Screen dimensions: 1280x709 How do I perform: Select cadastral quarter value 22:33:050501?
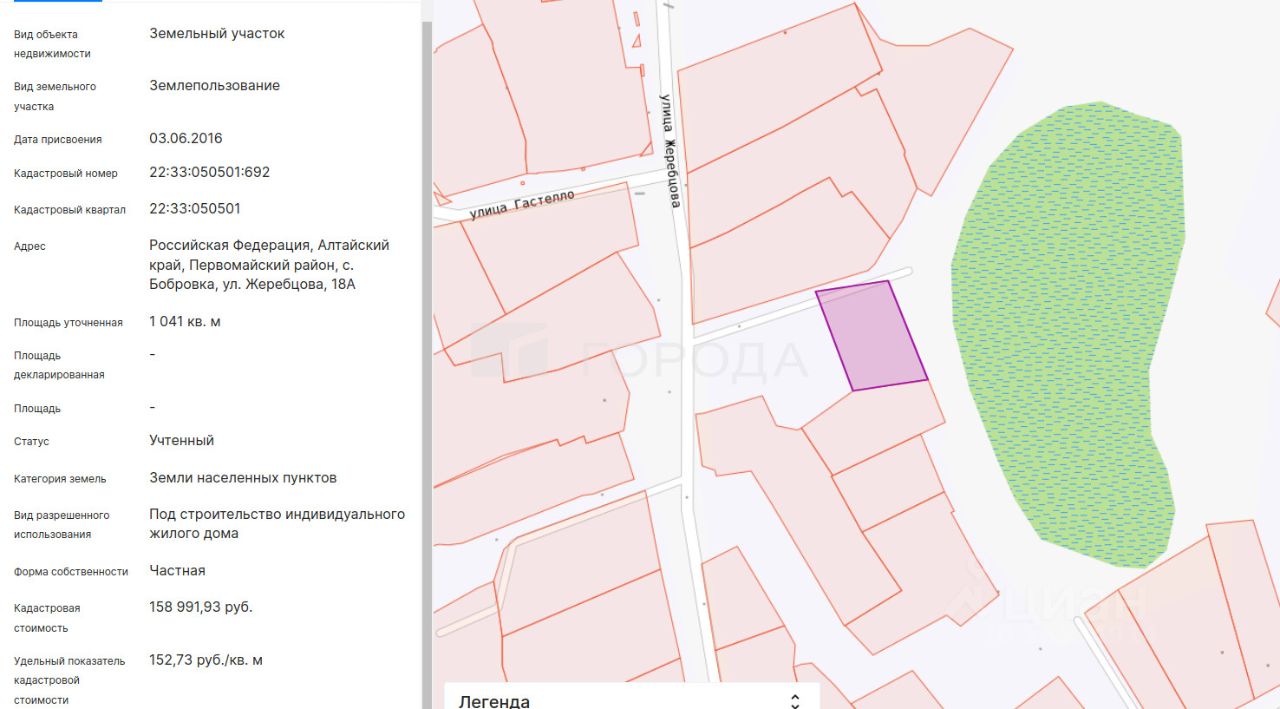click(195, 208)
